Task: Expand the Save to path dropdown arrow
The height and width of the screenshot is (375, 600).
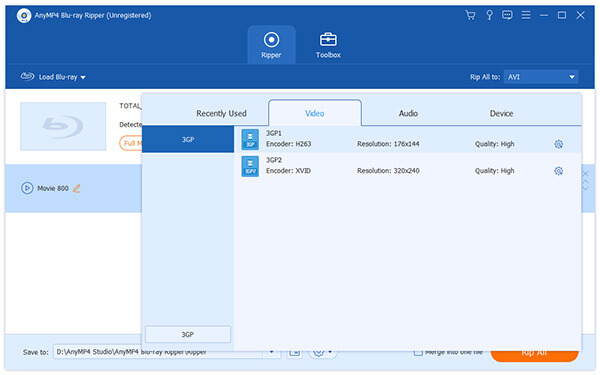Action: click(x=271, y=352)
